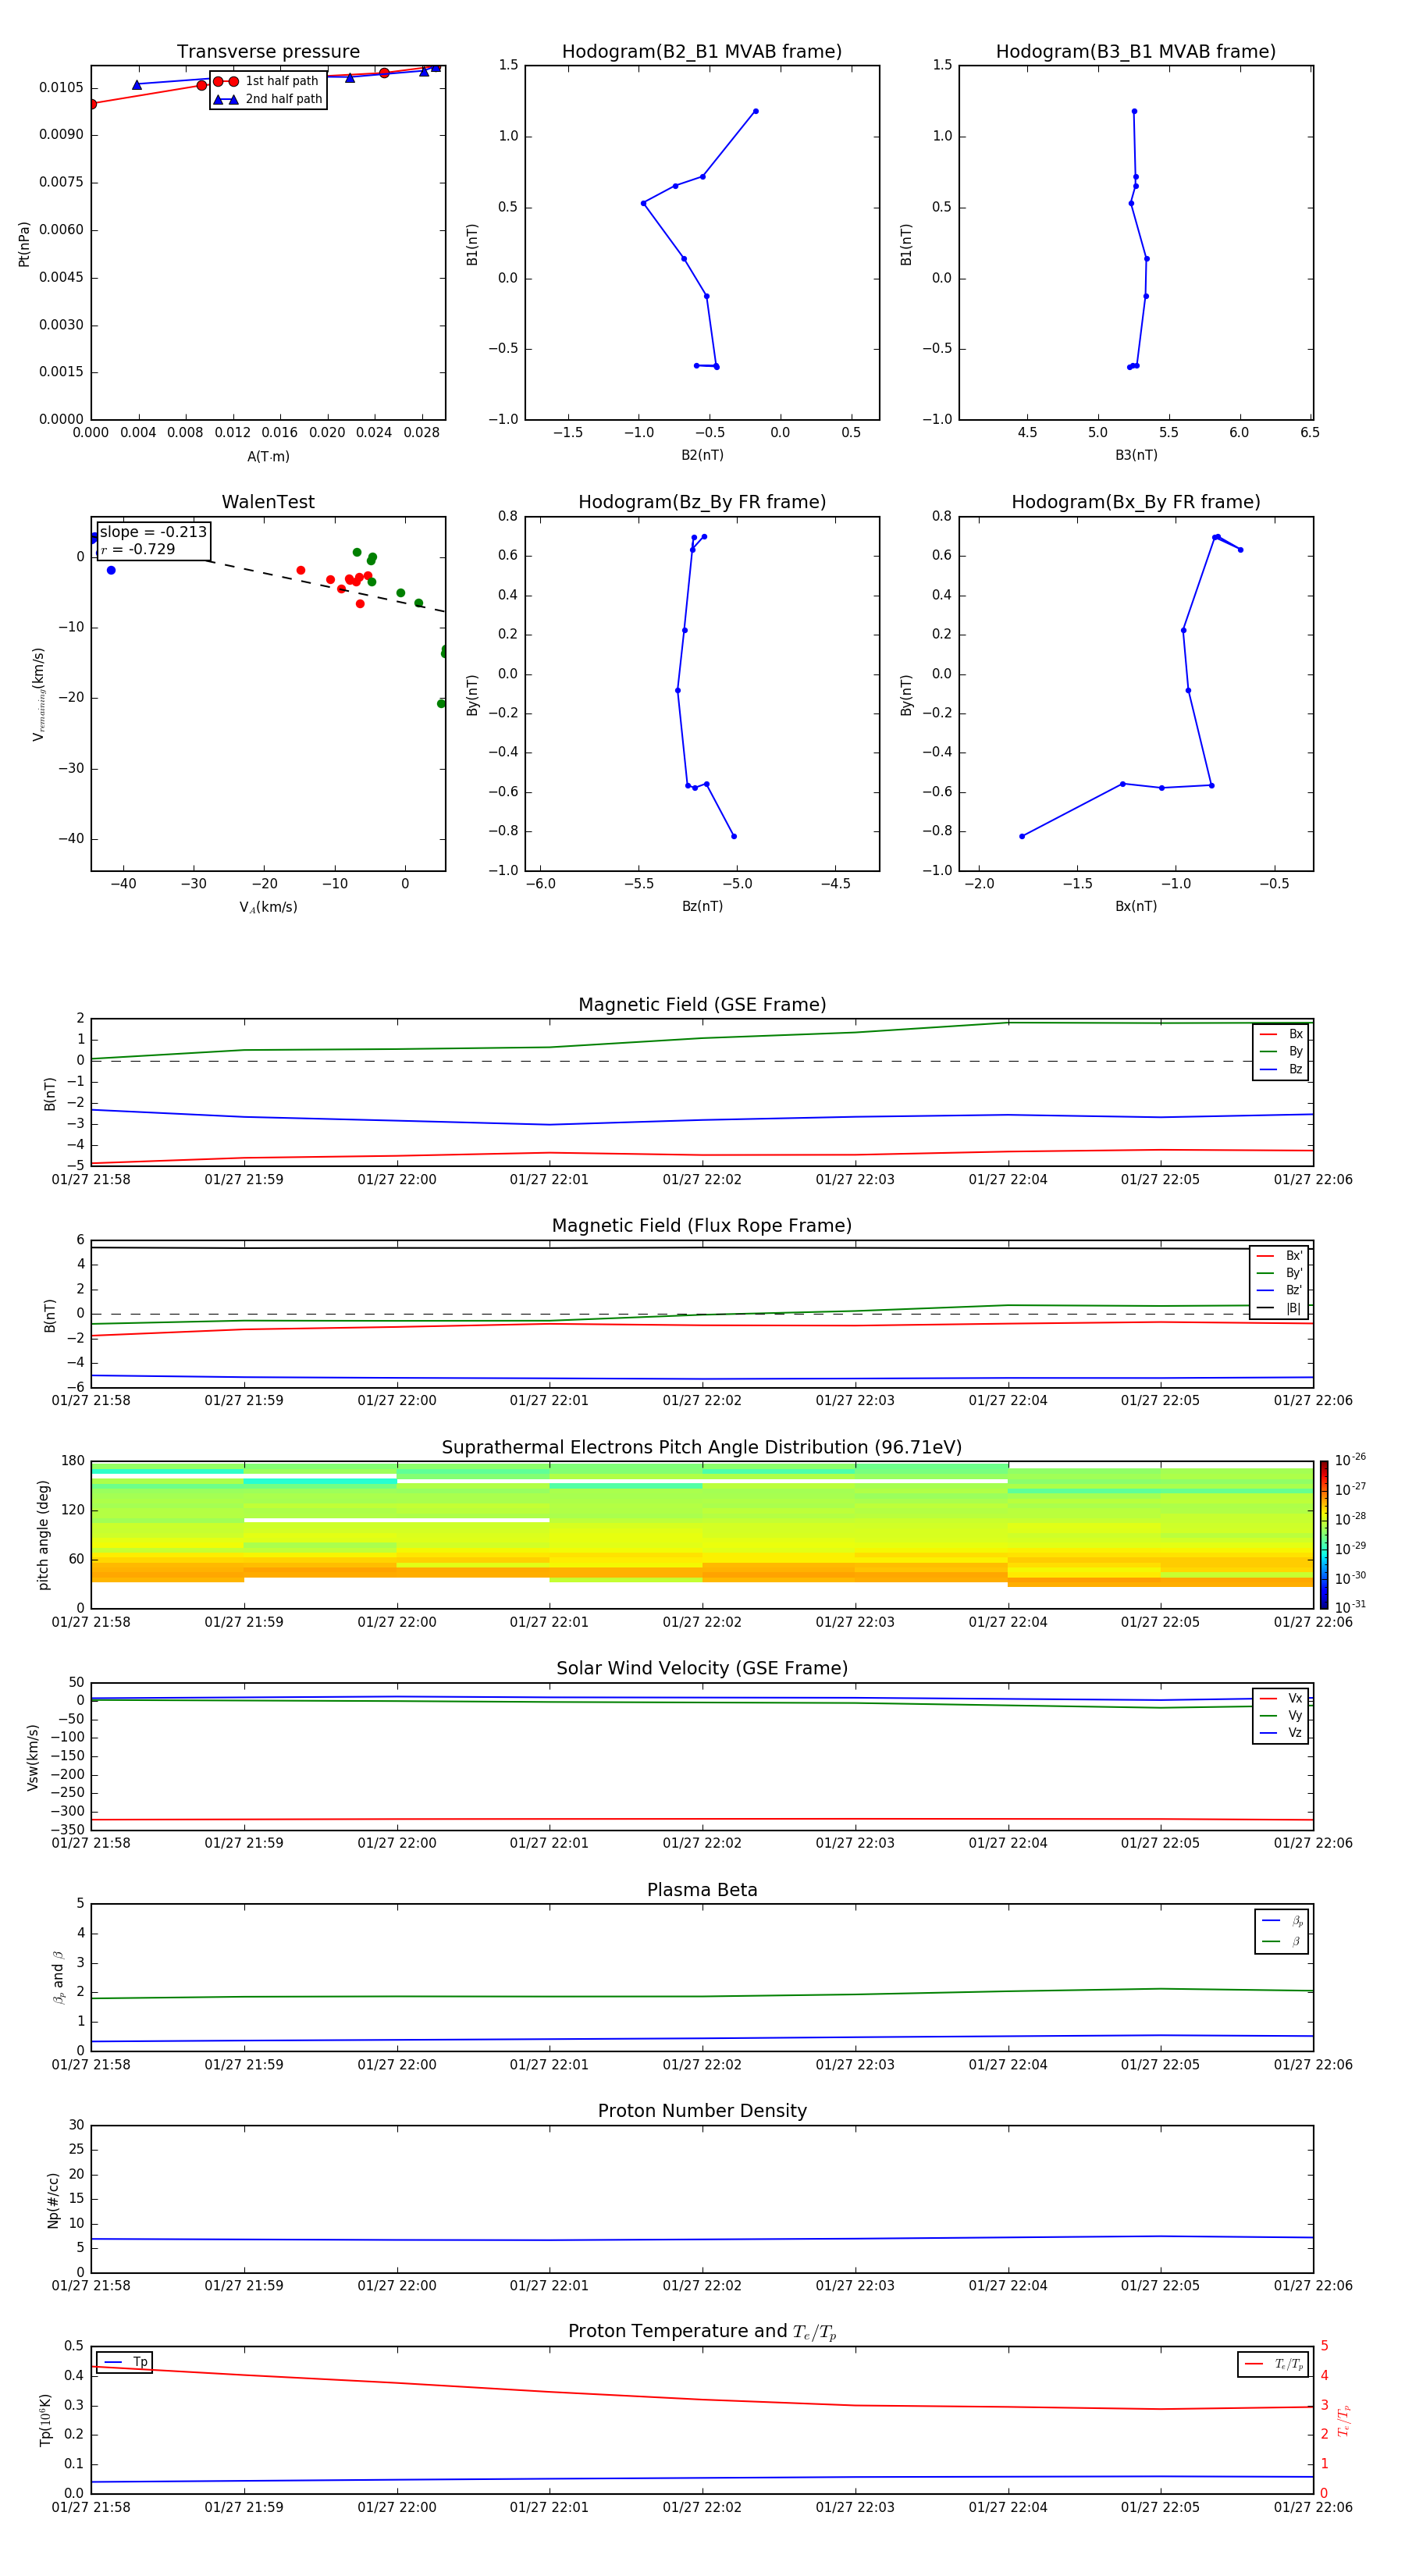Click the Bz' entry in Flux Rope legend
Viewport: 1405px width, 2576px height.
tap(1280, 1291)
